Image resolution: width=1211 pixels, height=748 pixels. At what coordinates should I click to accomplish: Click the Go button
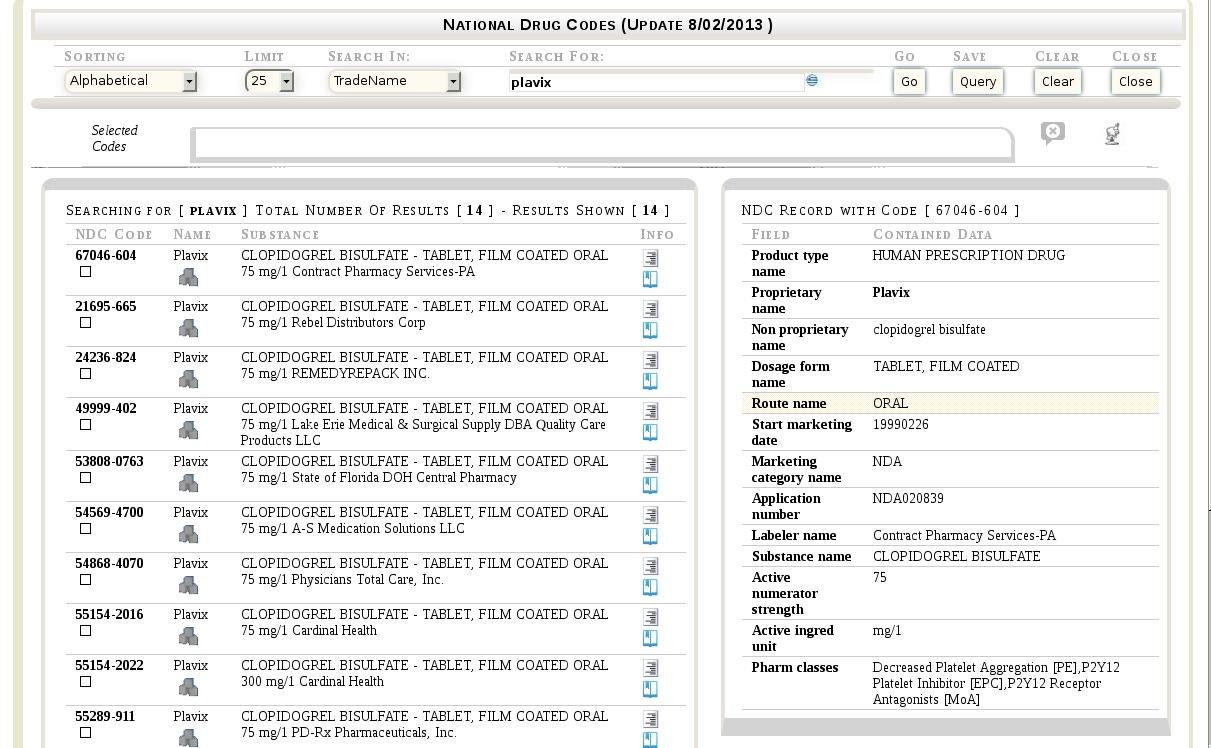click(x=909, y=82)
